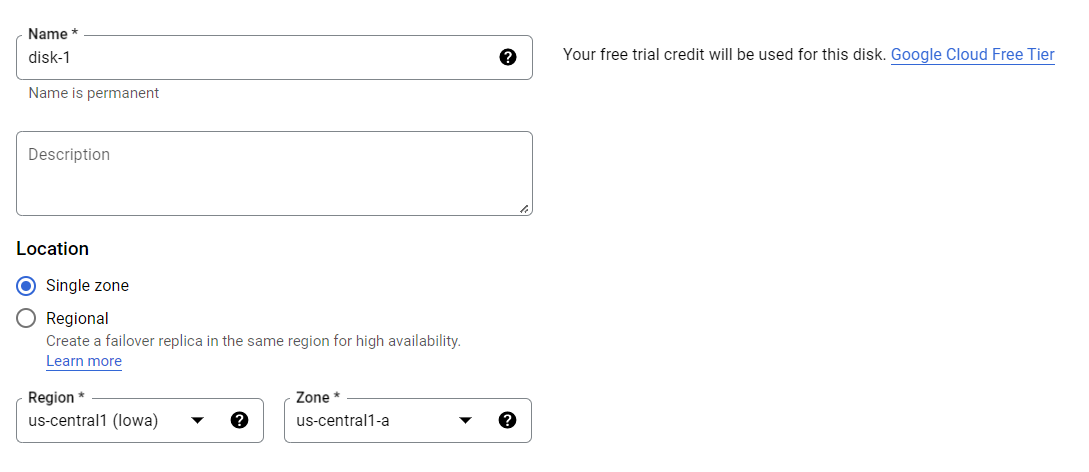Show the Region field help icon info
The width and height of the screenshot is (1089, 472).
click(240, 420)
